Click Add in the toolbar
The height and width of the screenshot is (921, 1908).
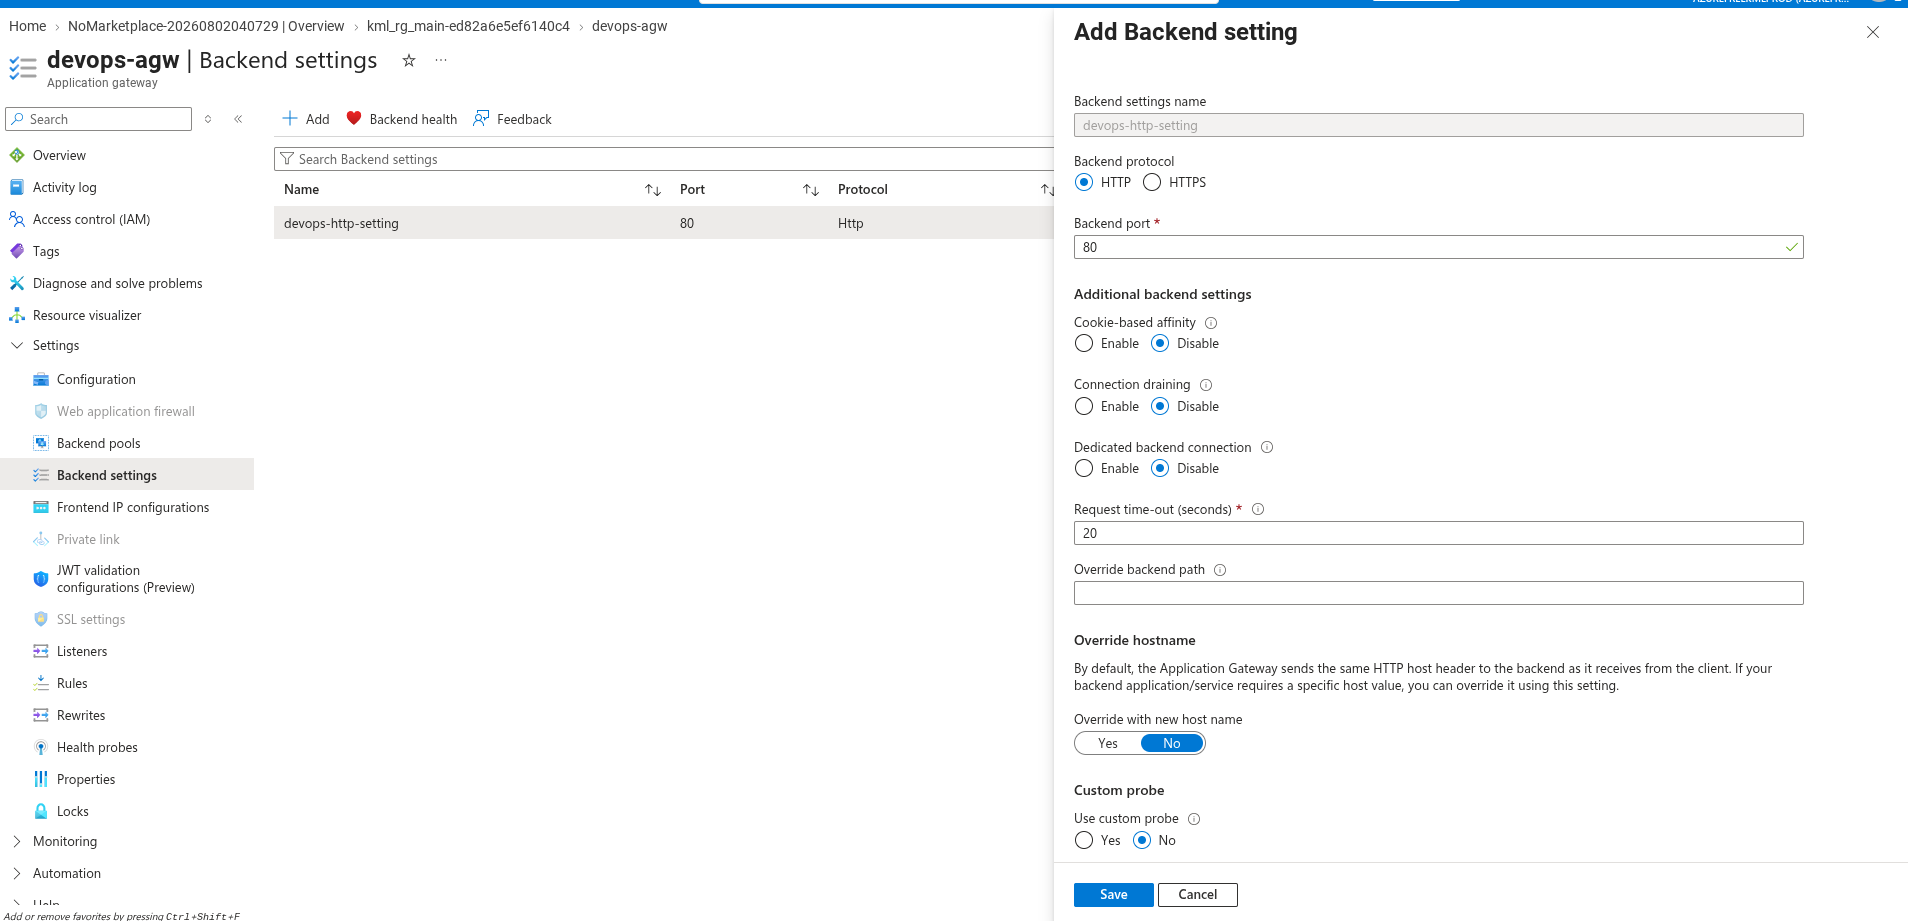pos(306,119)
